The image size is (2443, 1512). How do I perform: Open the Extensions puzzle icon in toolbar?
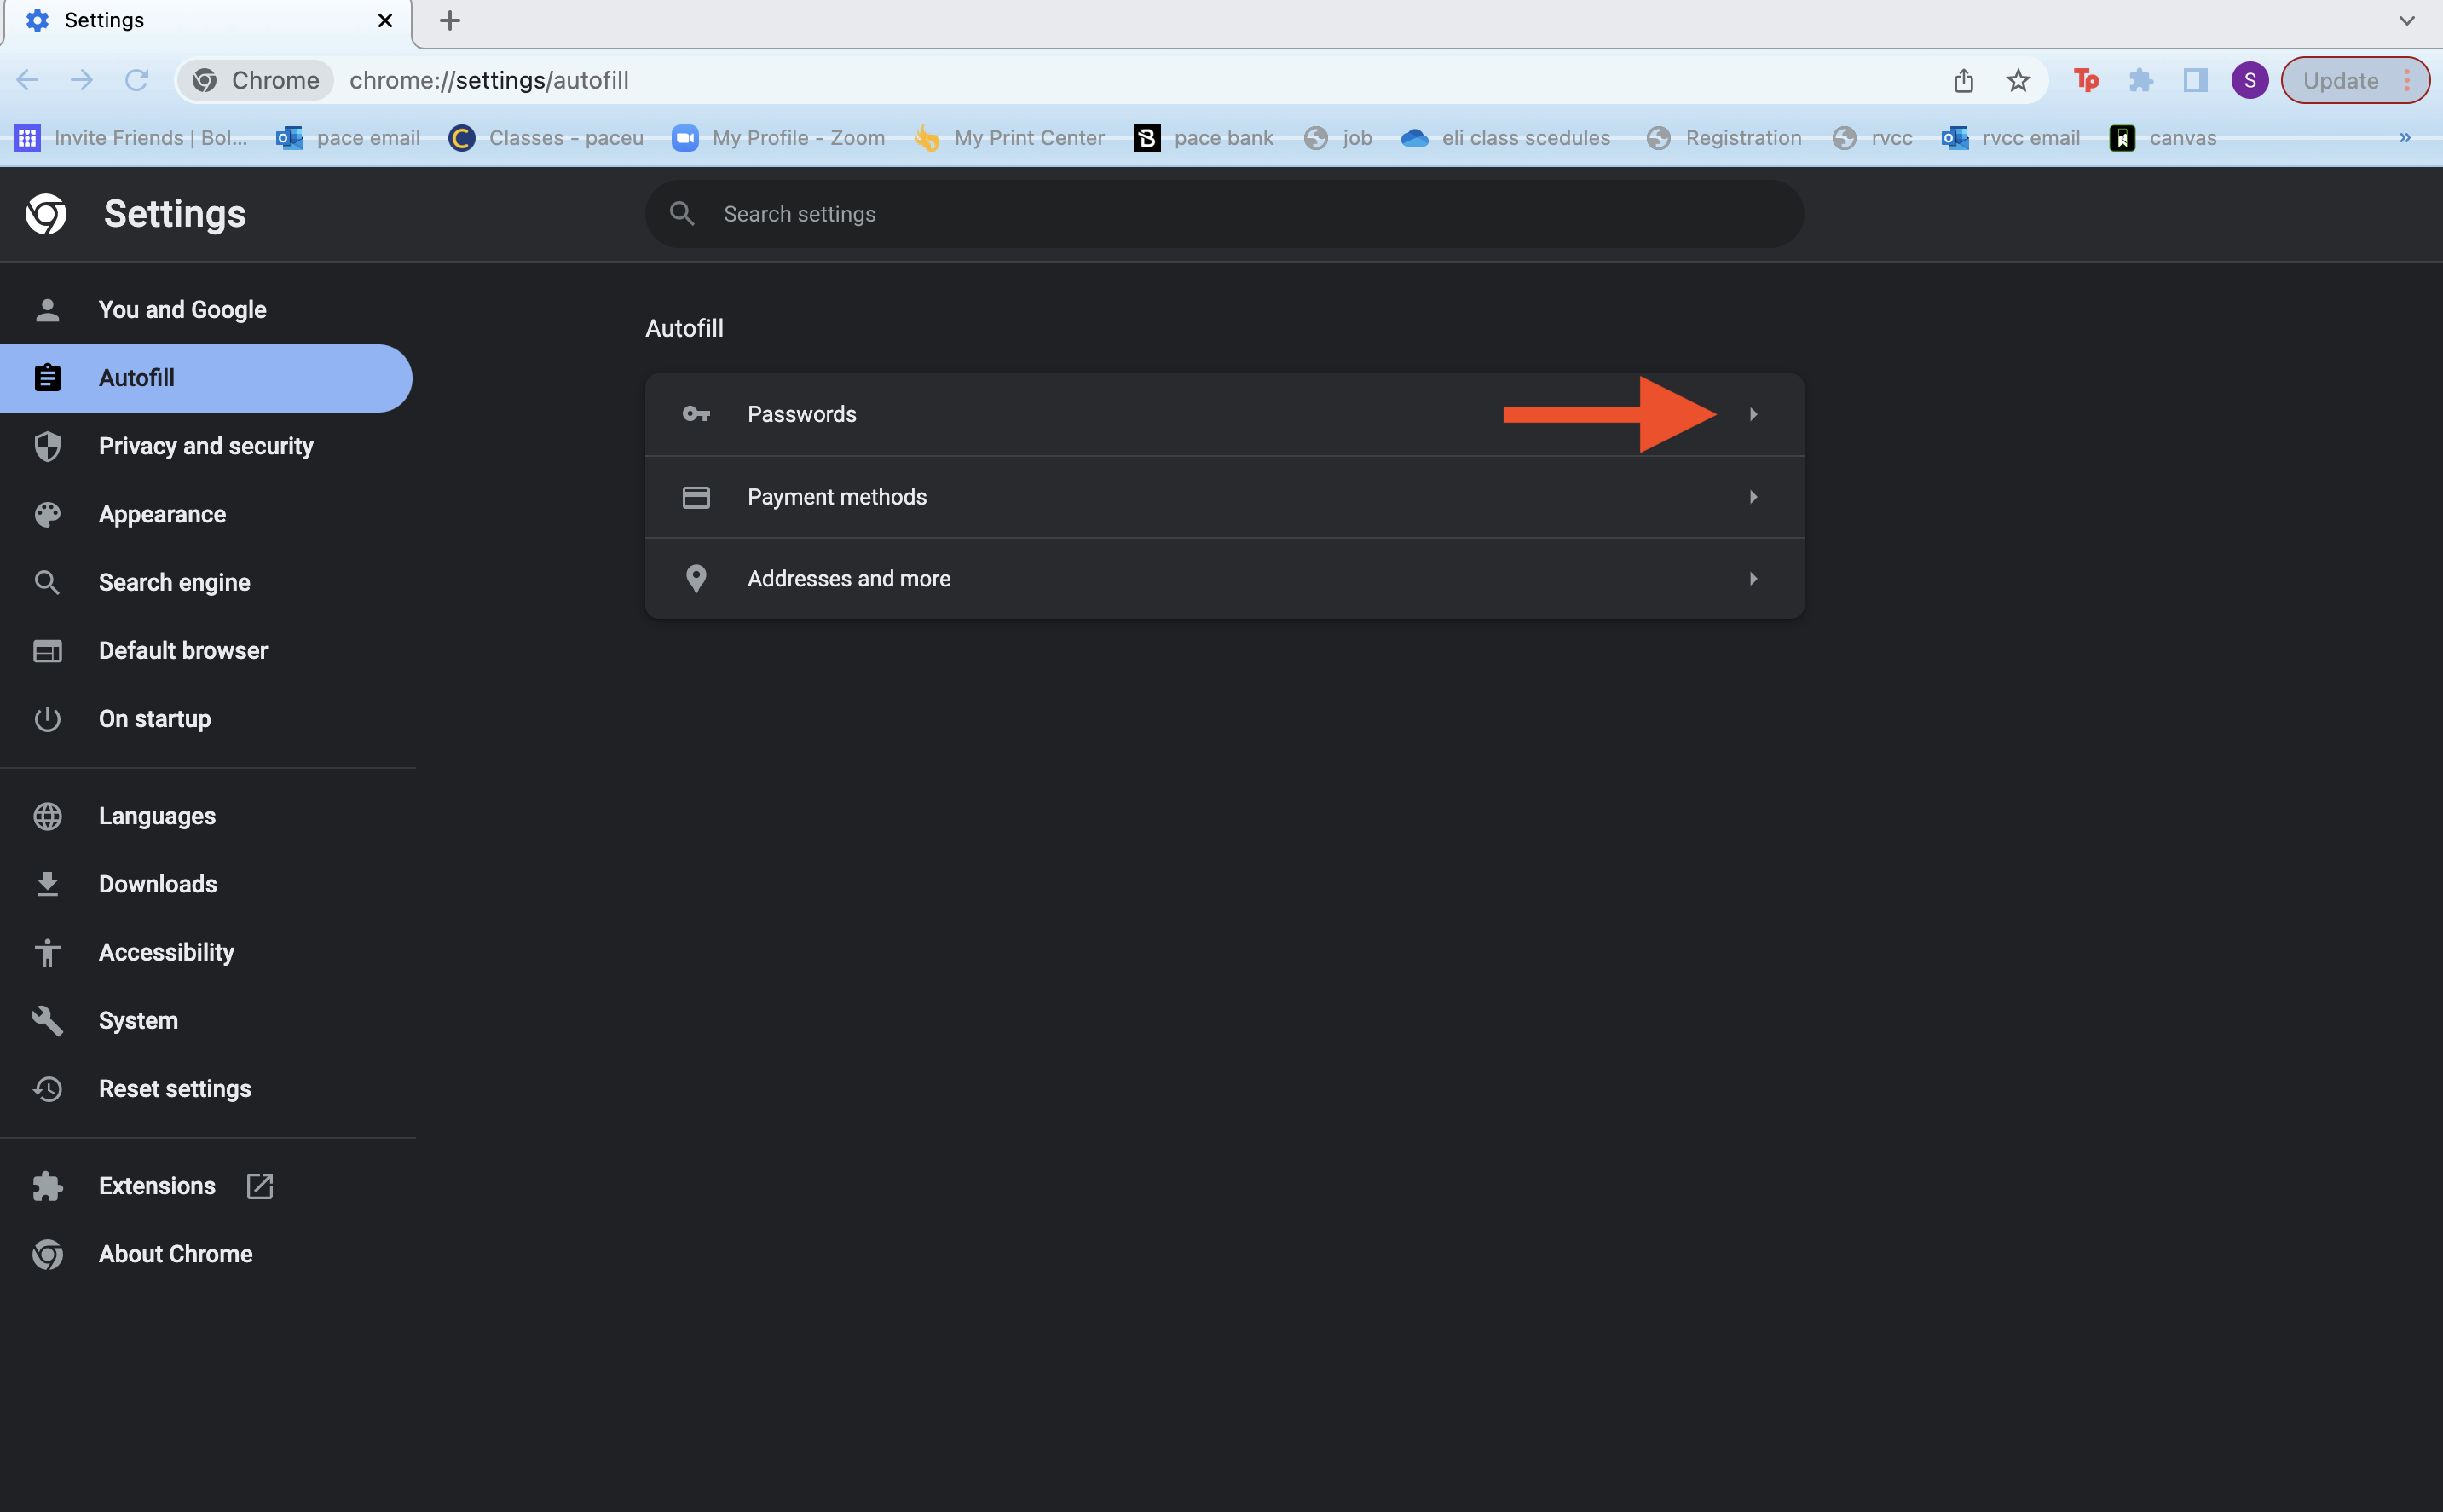pyautogui.click(x=2140, y=80)
